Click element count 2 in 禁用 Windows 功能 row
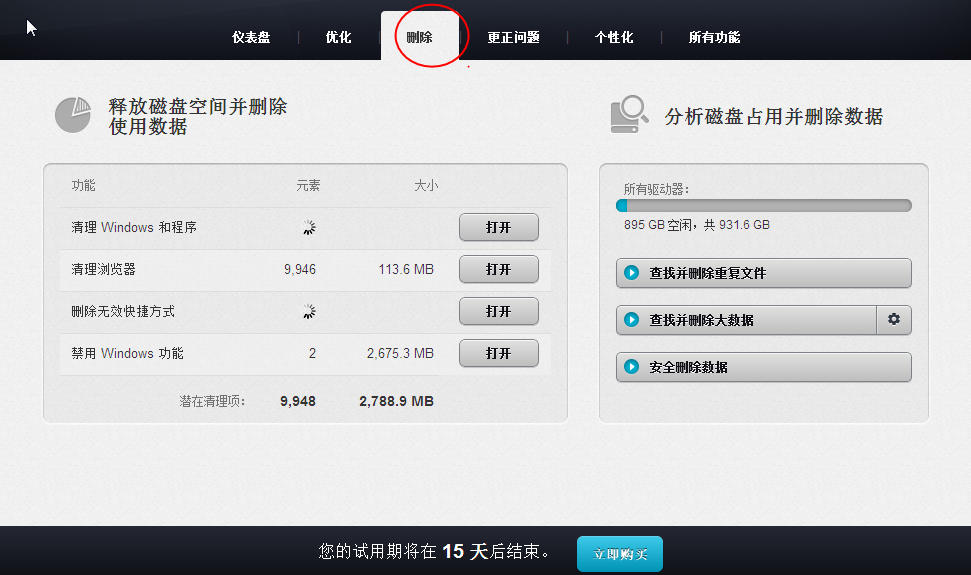Image resolution: width=971 pixels, height=575 pixels. click(312, 353)
